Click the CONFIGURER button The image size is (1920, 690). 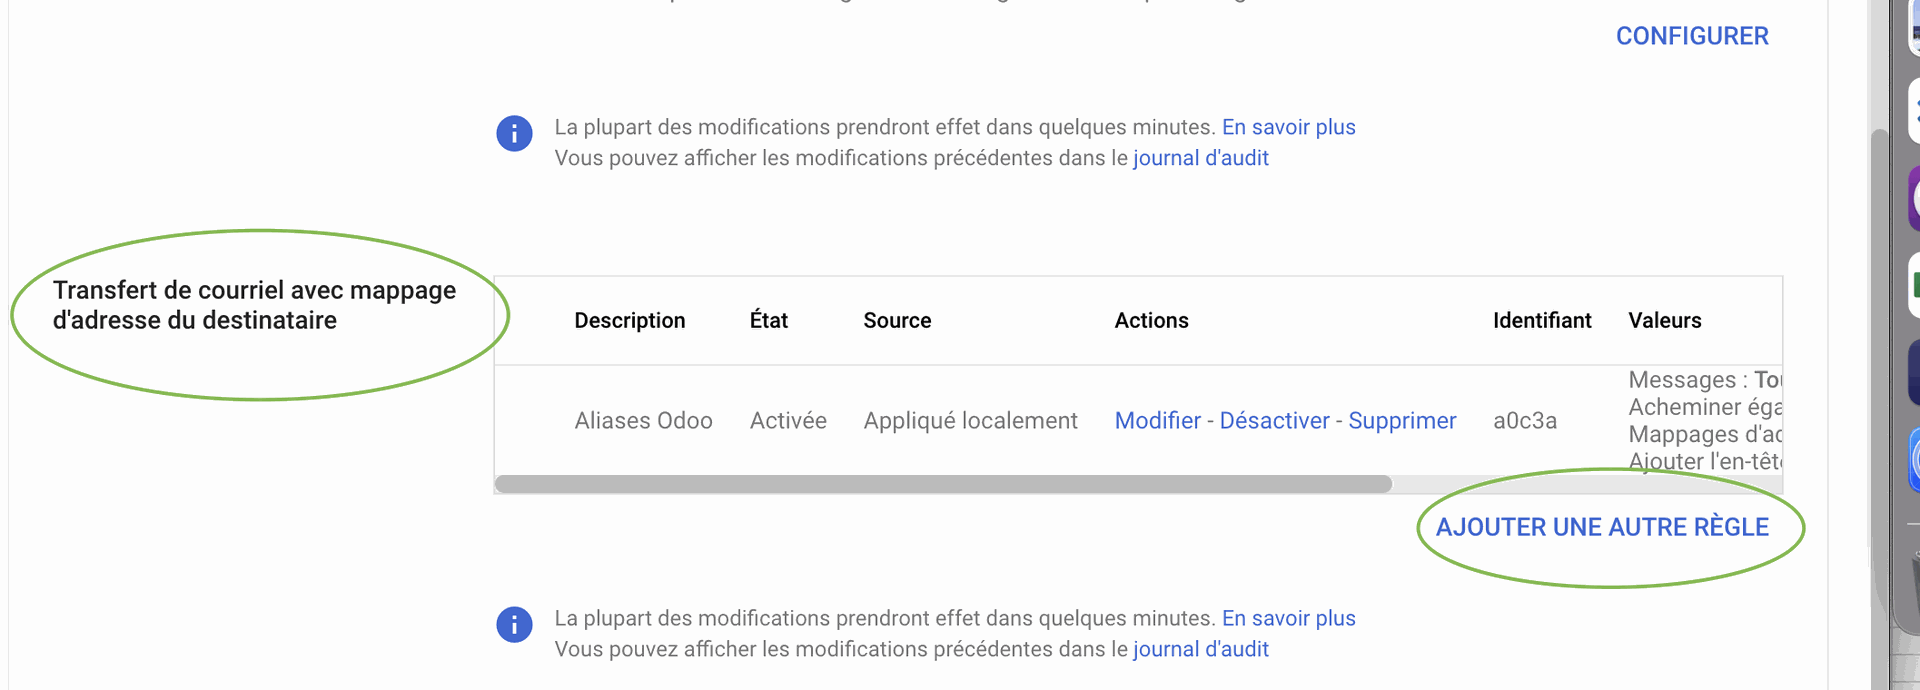pos(1692,36)
